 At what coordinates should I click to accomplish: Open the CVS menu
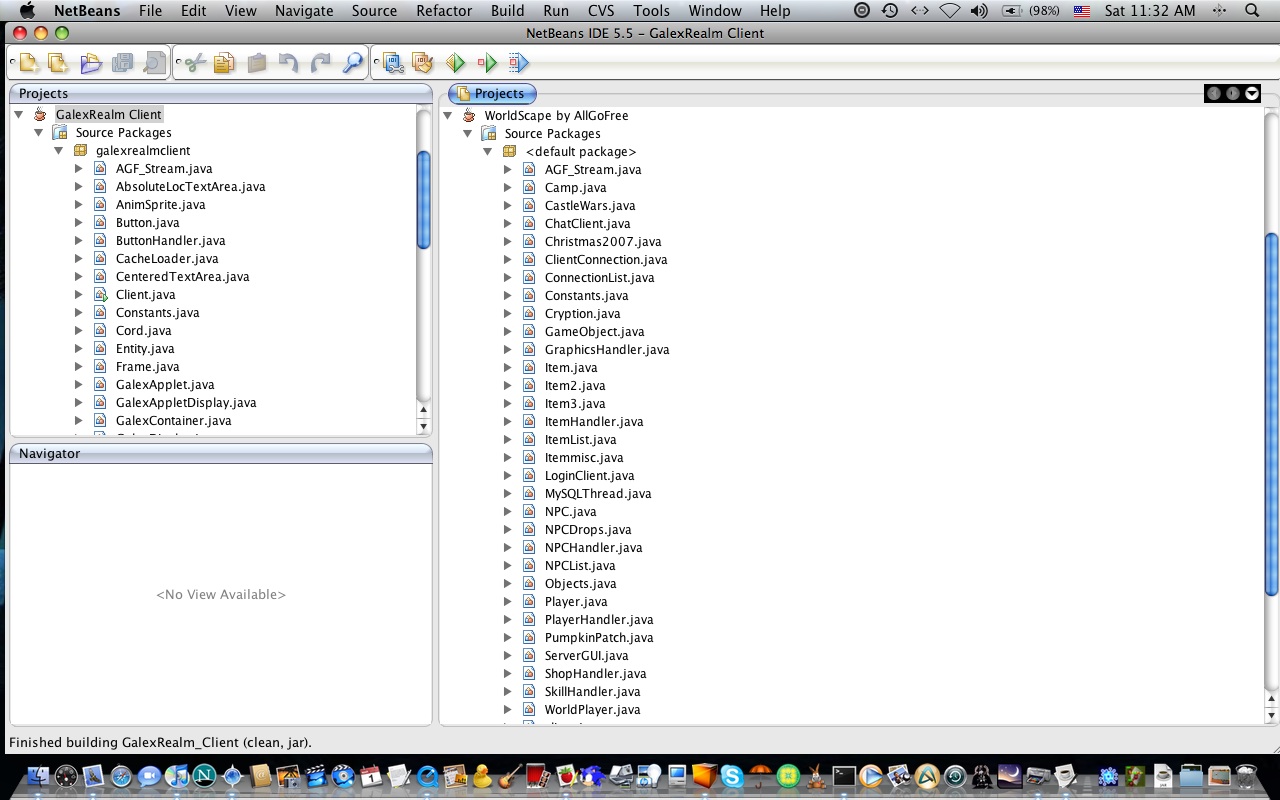point(601,11)
